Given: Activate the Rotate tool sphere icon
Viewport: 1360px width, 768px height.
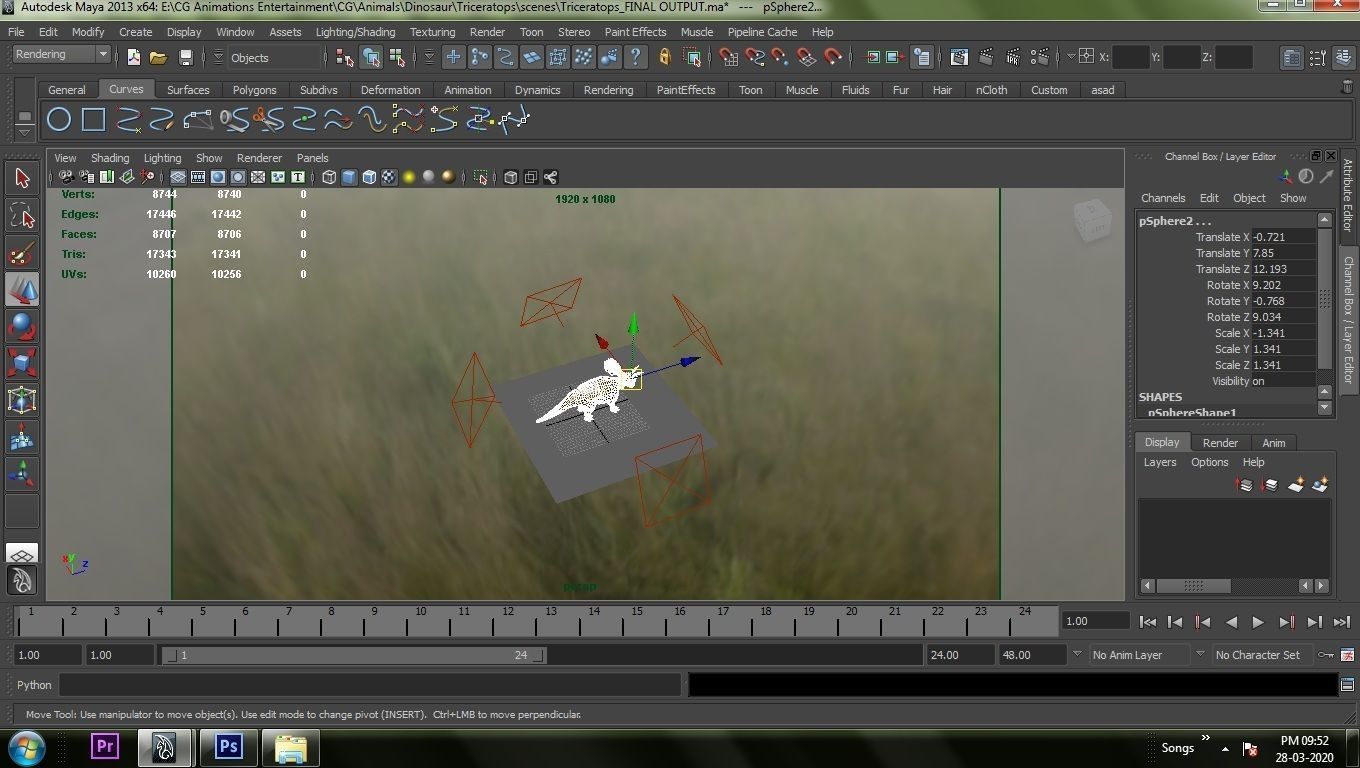Looking at the screenshot, I should coord(22,326).
